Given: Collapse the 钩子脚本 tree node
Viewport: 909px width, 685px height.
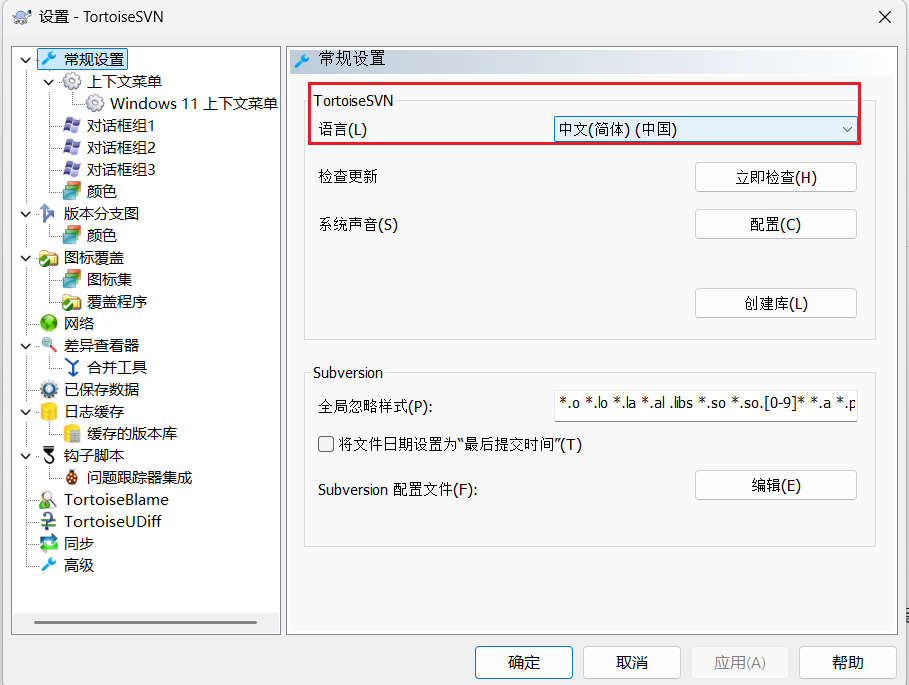Looking at the screenshot, I should [26, 456].
